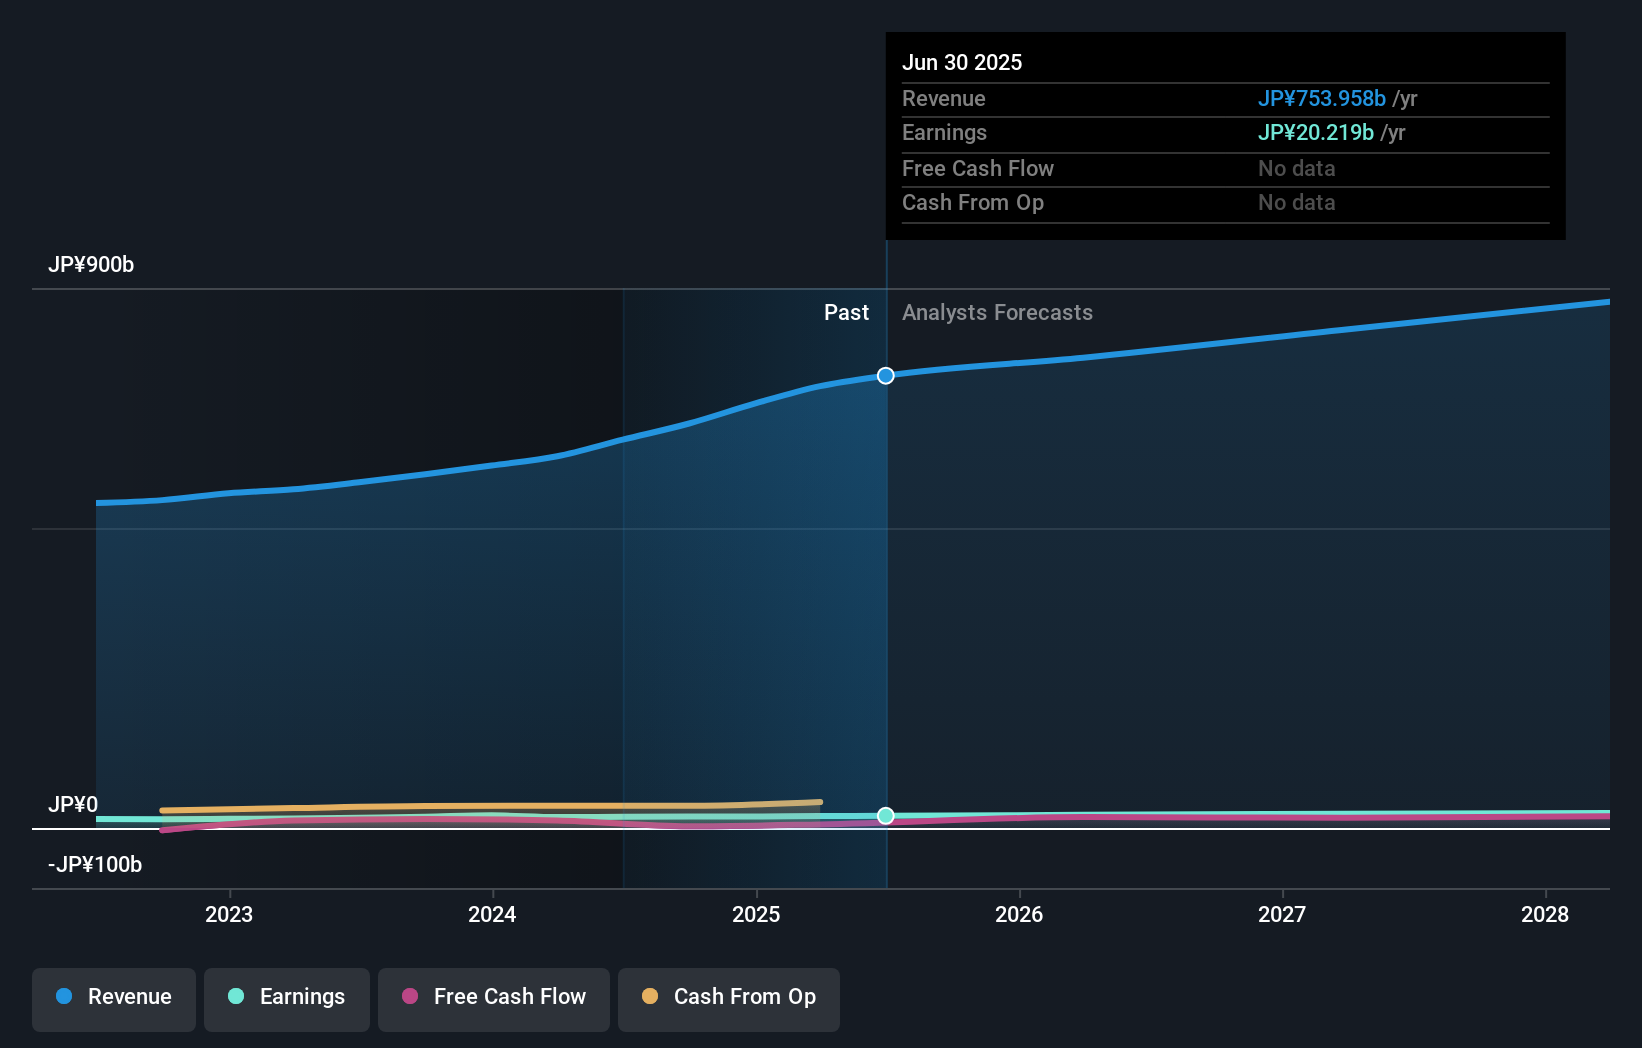Toggle the Free Cash Flow legend button
Image resolution: width=1642 pixels, height=1048 pixels.
[x=494, y=999]
